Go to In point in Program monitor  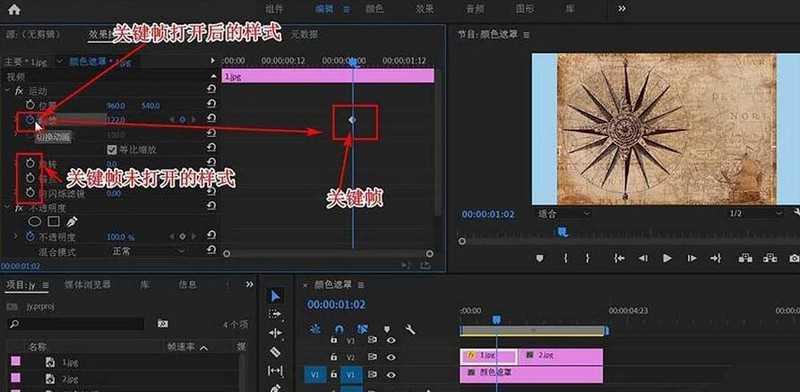[x=619, y=258]
